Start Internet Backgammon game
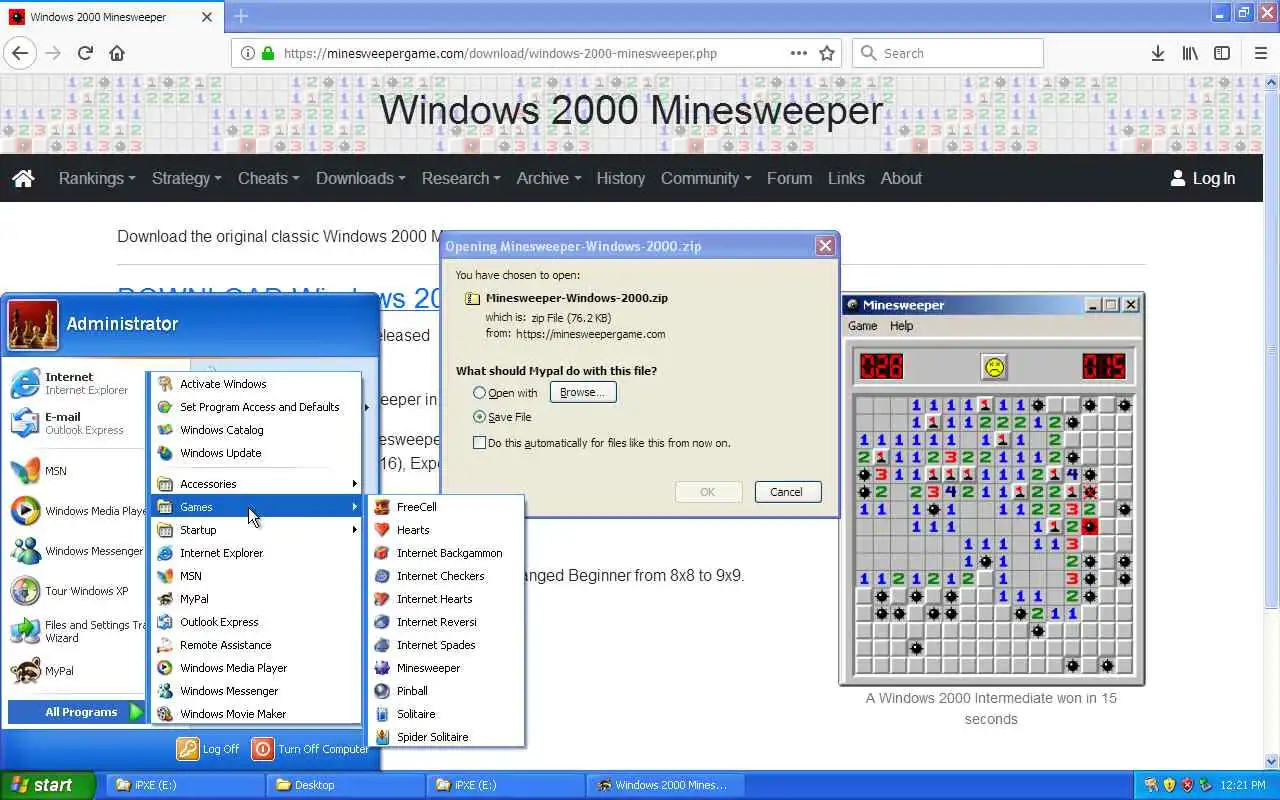Viewport: 1280px width, 800px height. [x=446, y=553]
